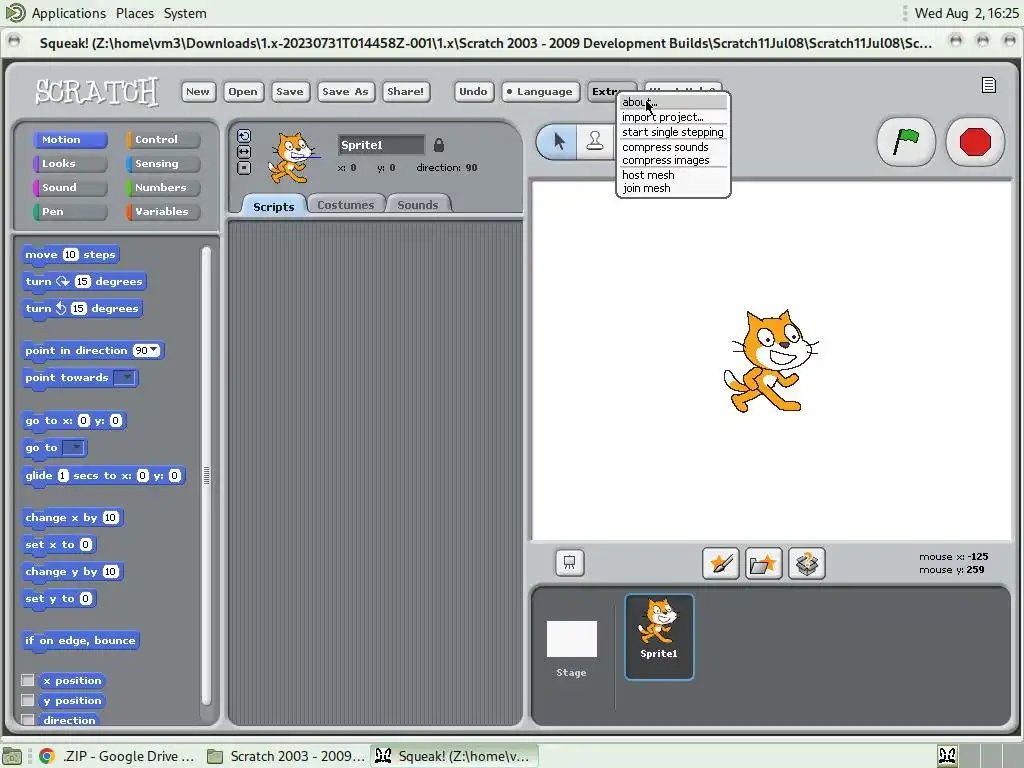Get a surprise sprite box icon

(x=807, y=564)
